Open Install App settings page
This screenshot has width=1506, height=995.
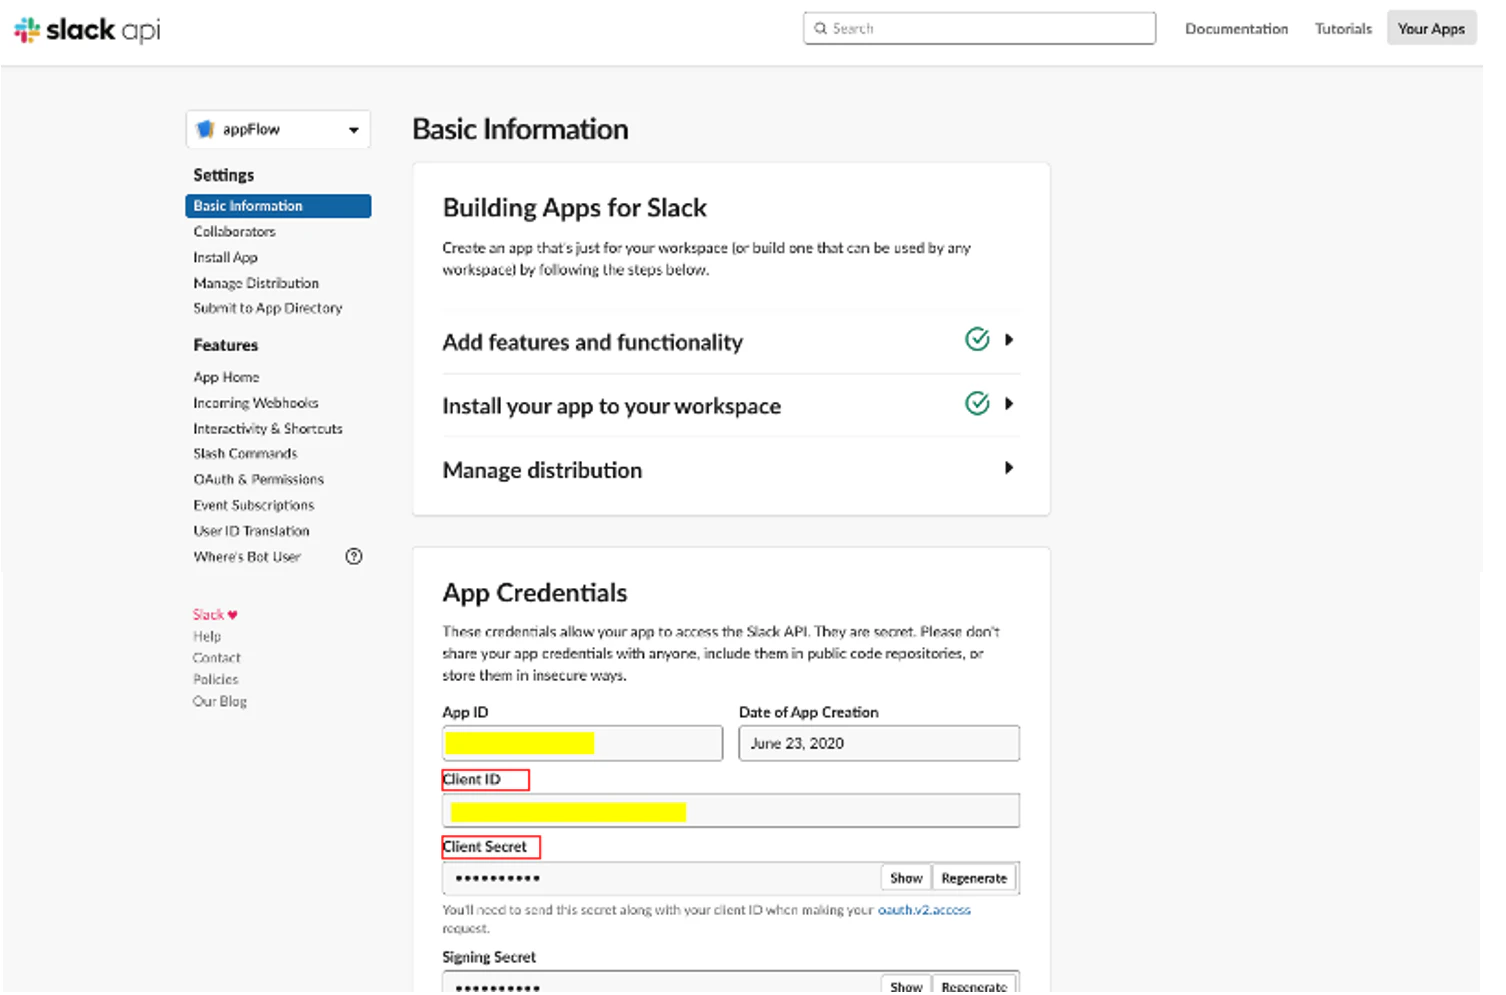pyautogui.click(x=226, y=258)
